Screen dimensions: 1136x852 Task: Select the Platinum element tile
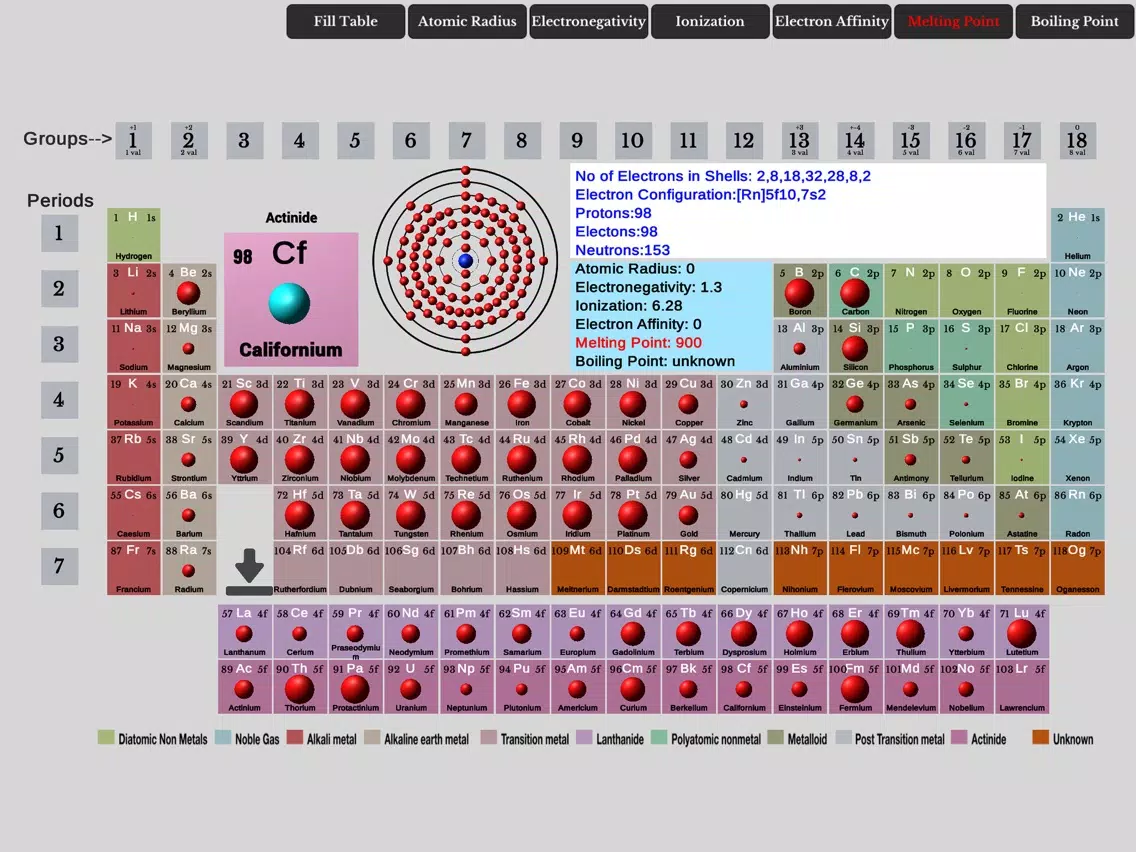[x=633, y=513]
